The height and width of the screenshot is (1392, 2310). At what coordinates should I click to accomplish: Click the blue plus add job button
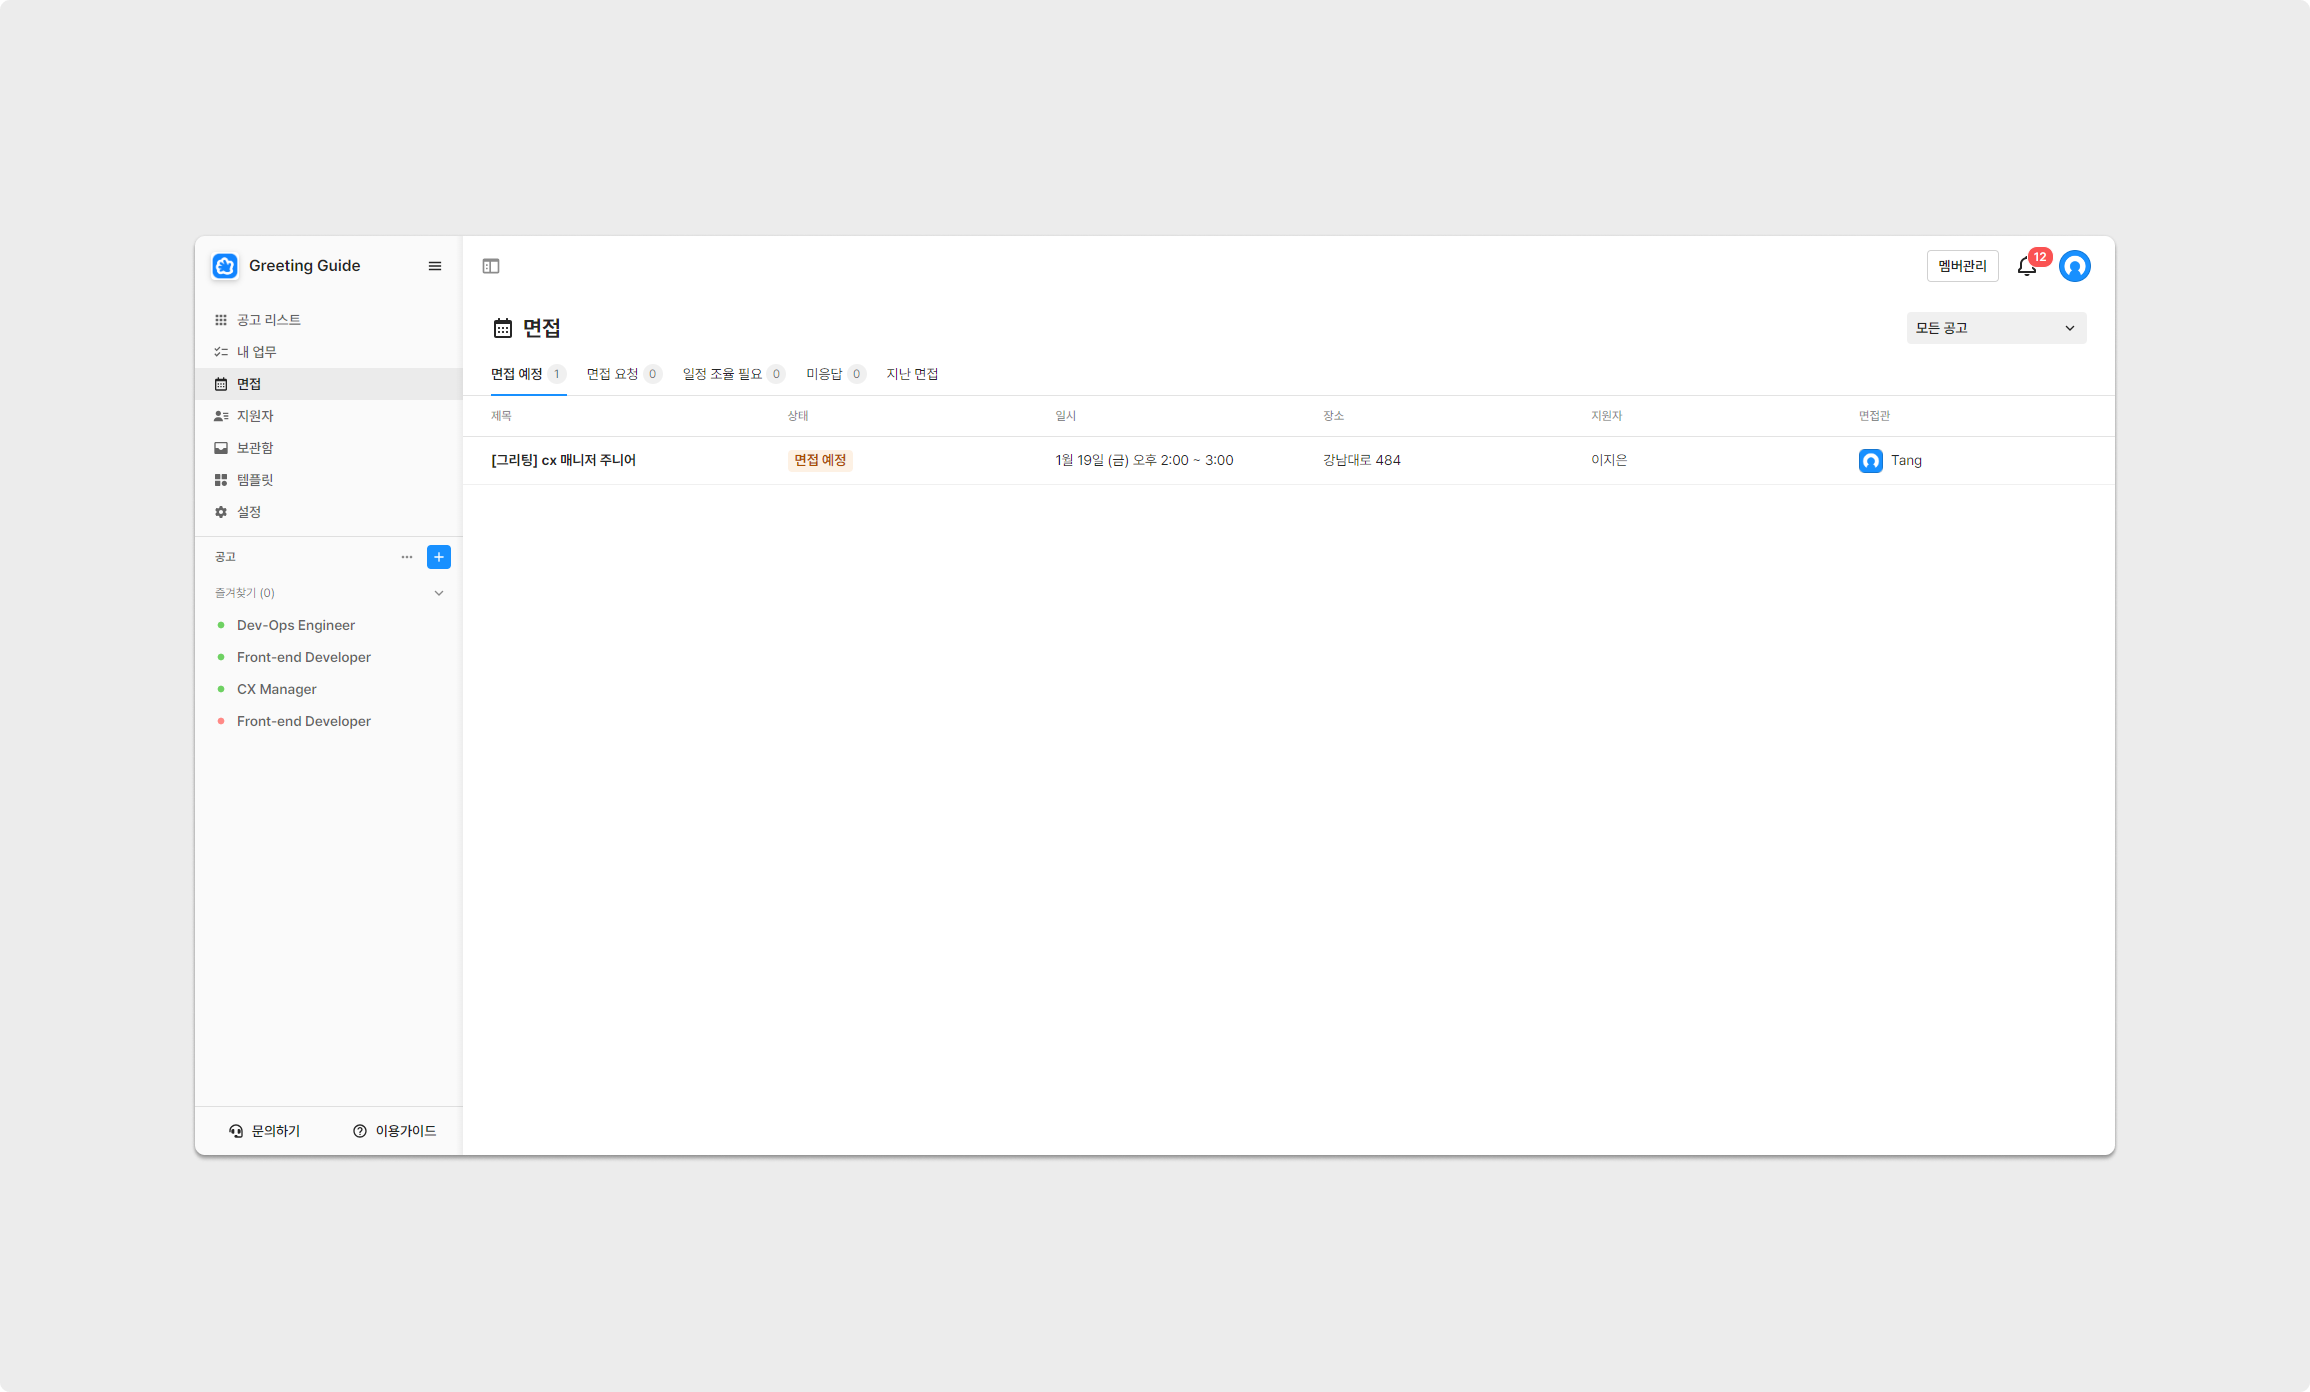pyautogui.click(x=438, y=557)
